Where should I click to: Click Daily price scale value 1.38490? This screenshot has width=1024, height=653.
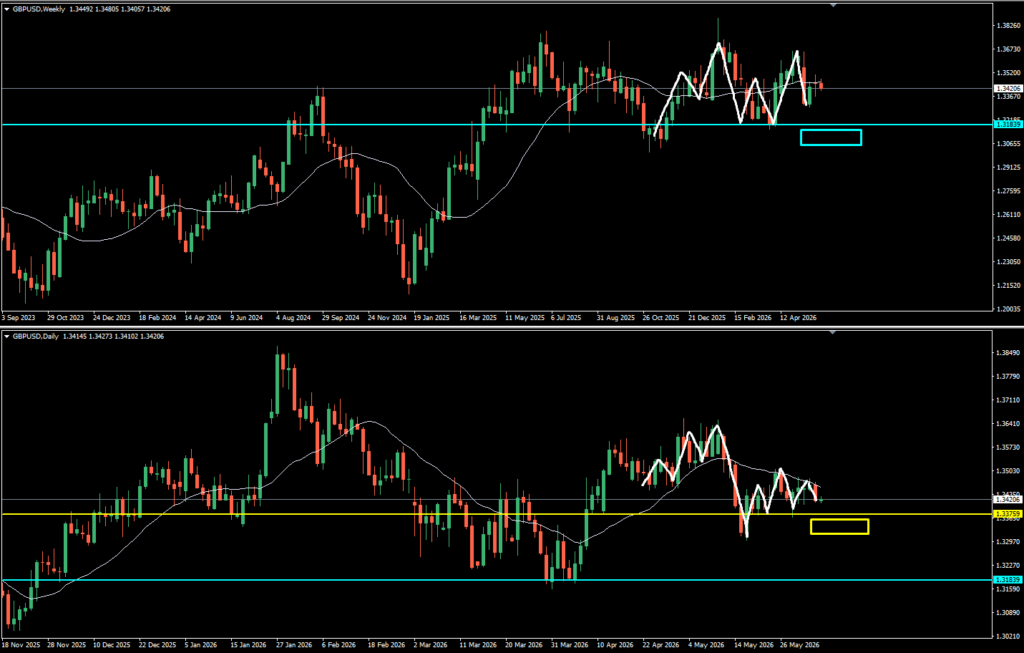point(1009,353)
